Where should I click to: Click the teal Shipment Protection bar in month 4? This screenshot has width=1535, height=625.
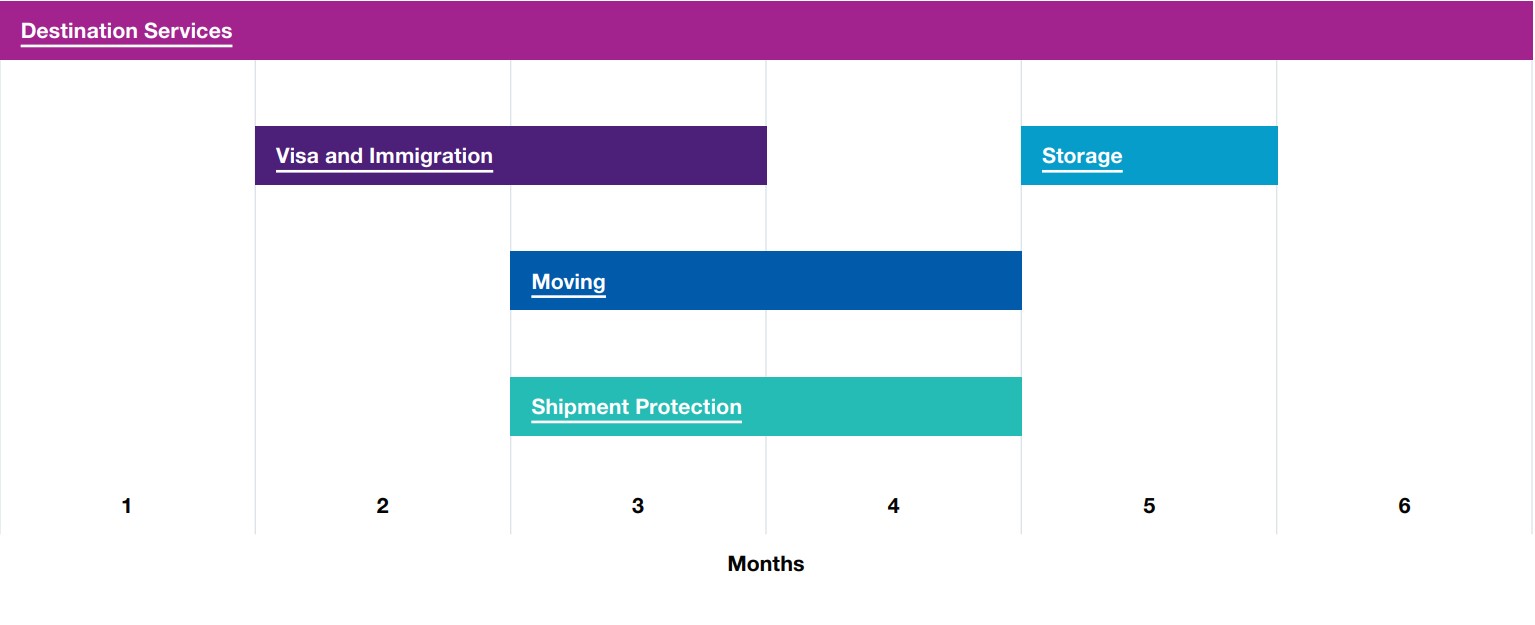point(893,407)
